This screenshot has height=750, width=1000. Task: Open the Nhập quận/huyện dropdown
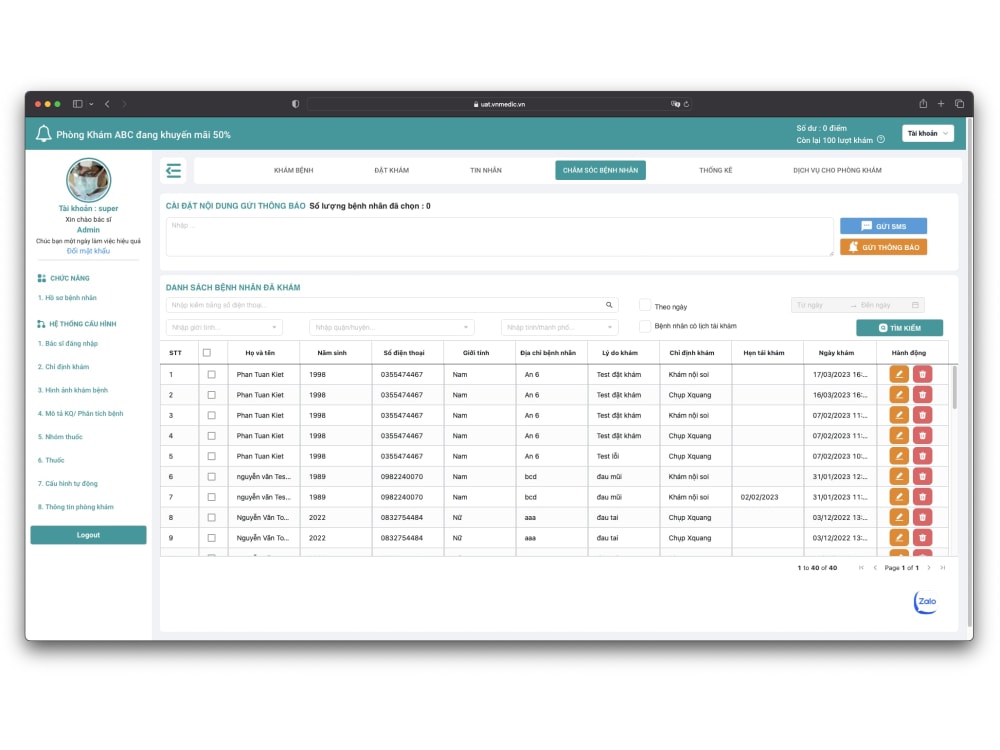click(392, 327)
